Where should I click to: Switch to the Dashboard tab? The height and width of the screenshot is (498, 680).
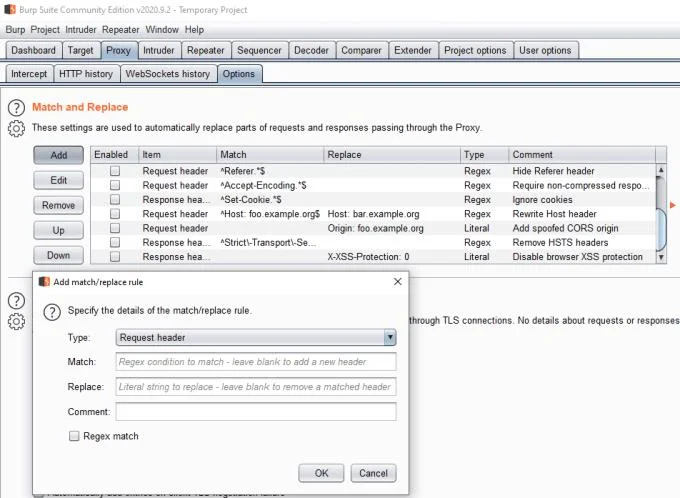coord(33,50)
